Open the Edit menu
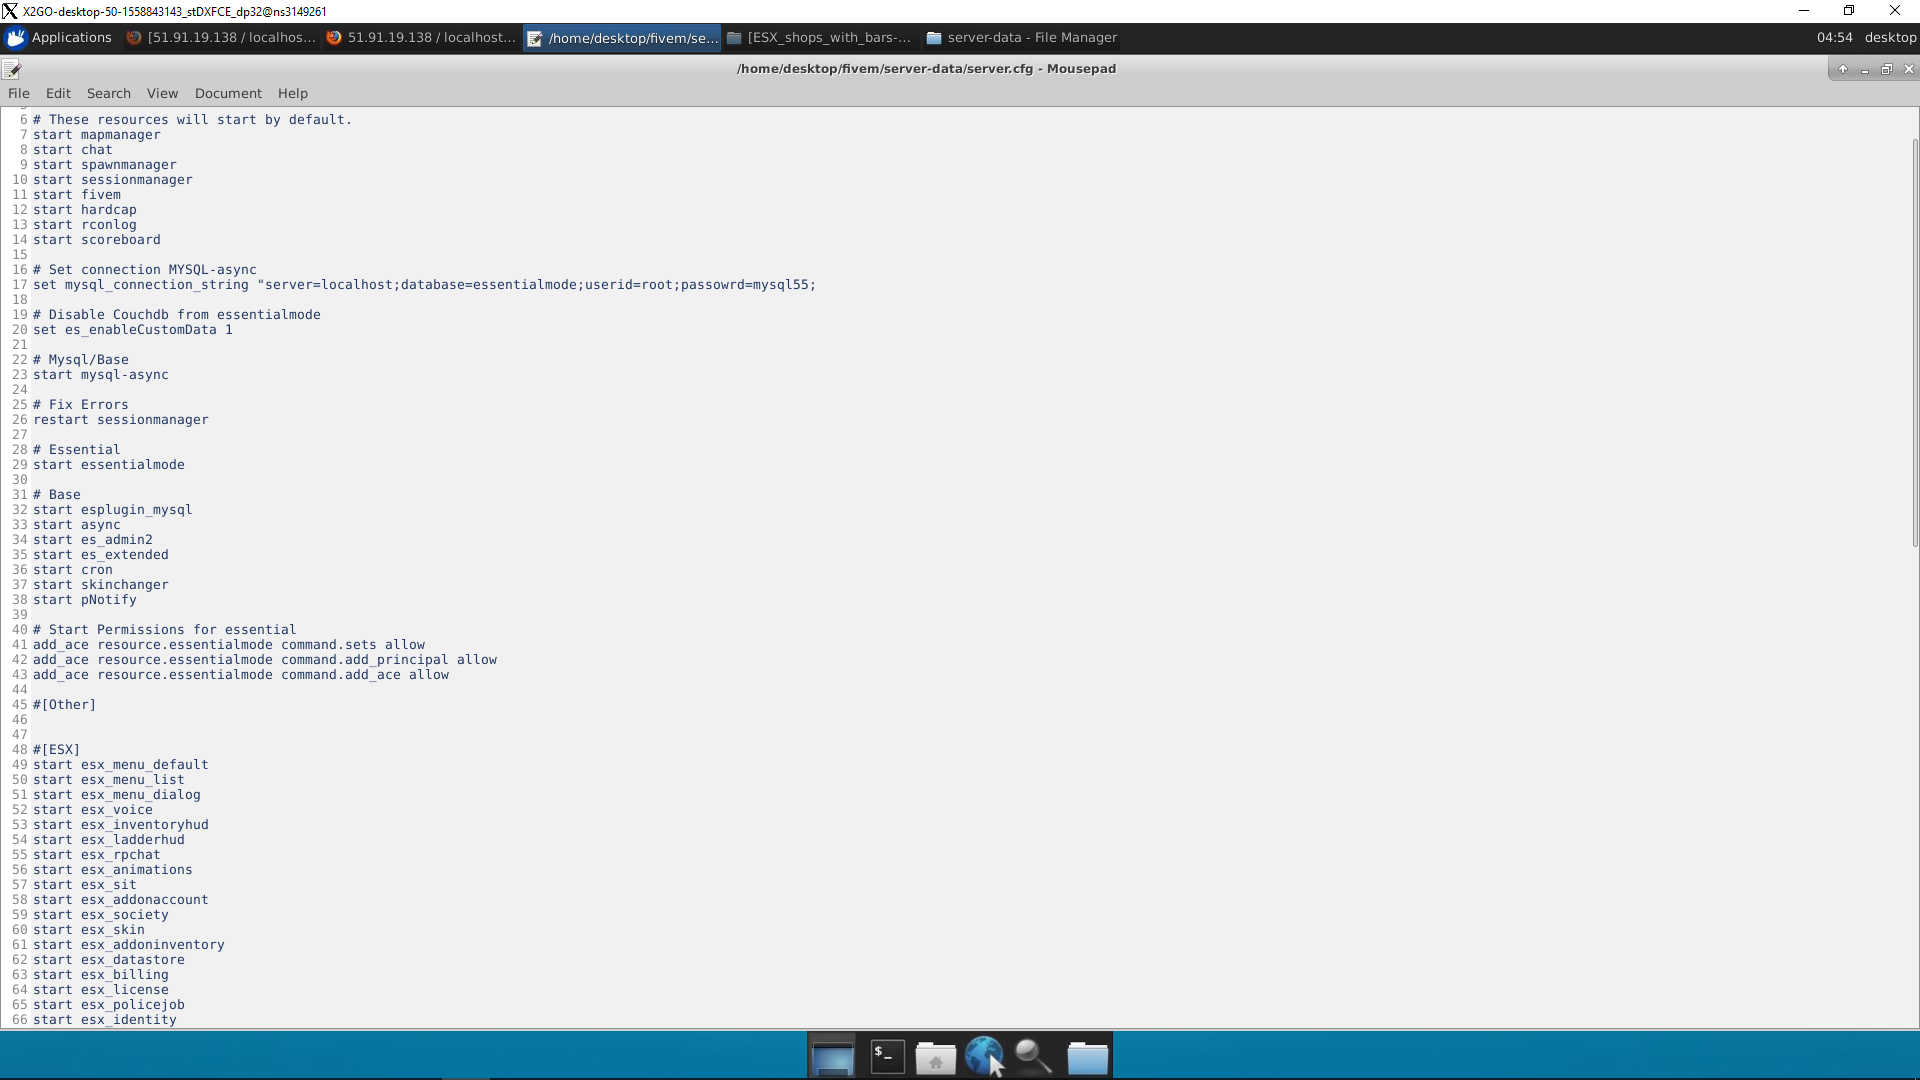 [58, 93]
